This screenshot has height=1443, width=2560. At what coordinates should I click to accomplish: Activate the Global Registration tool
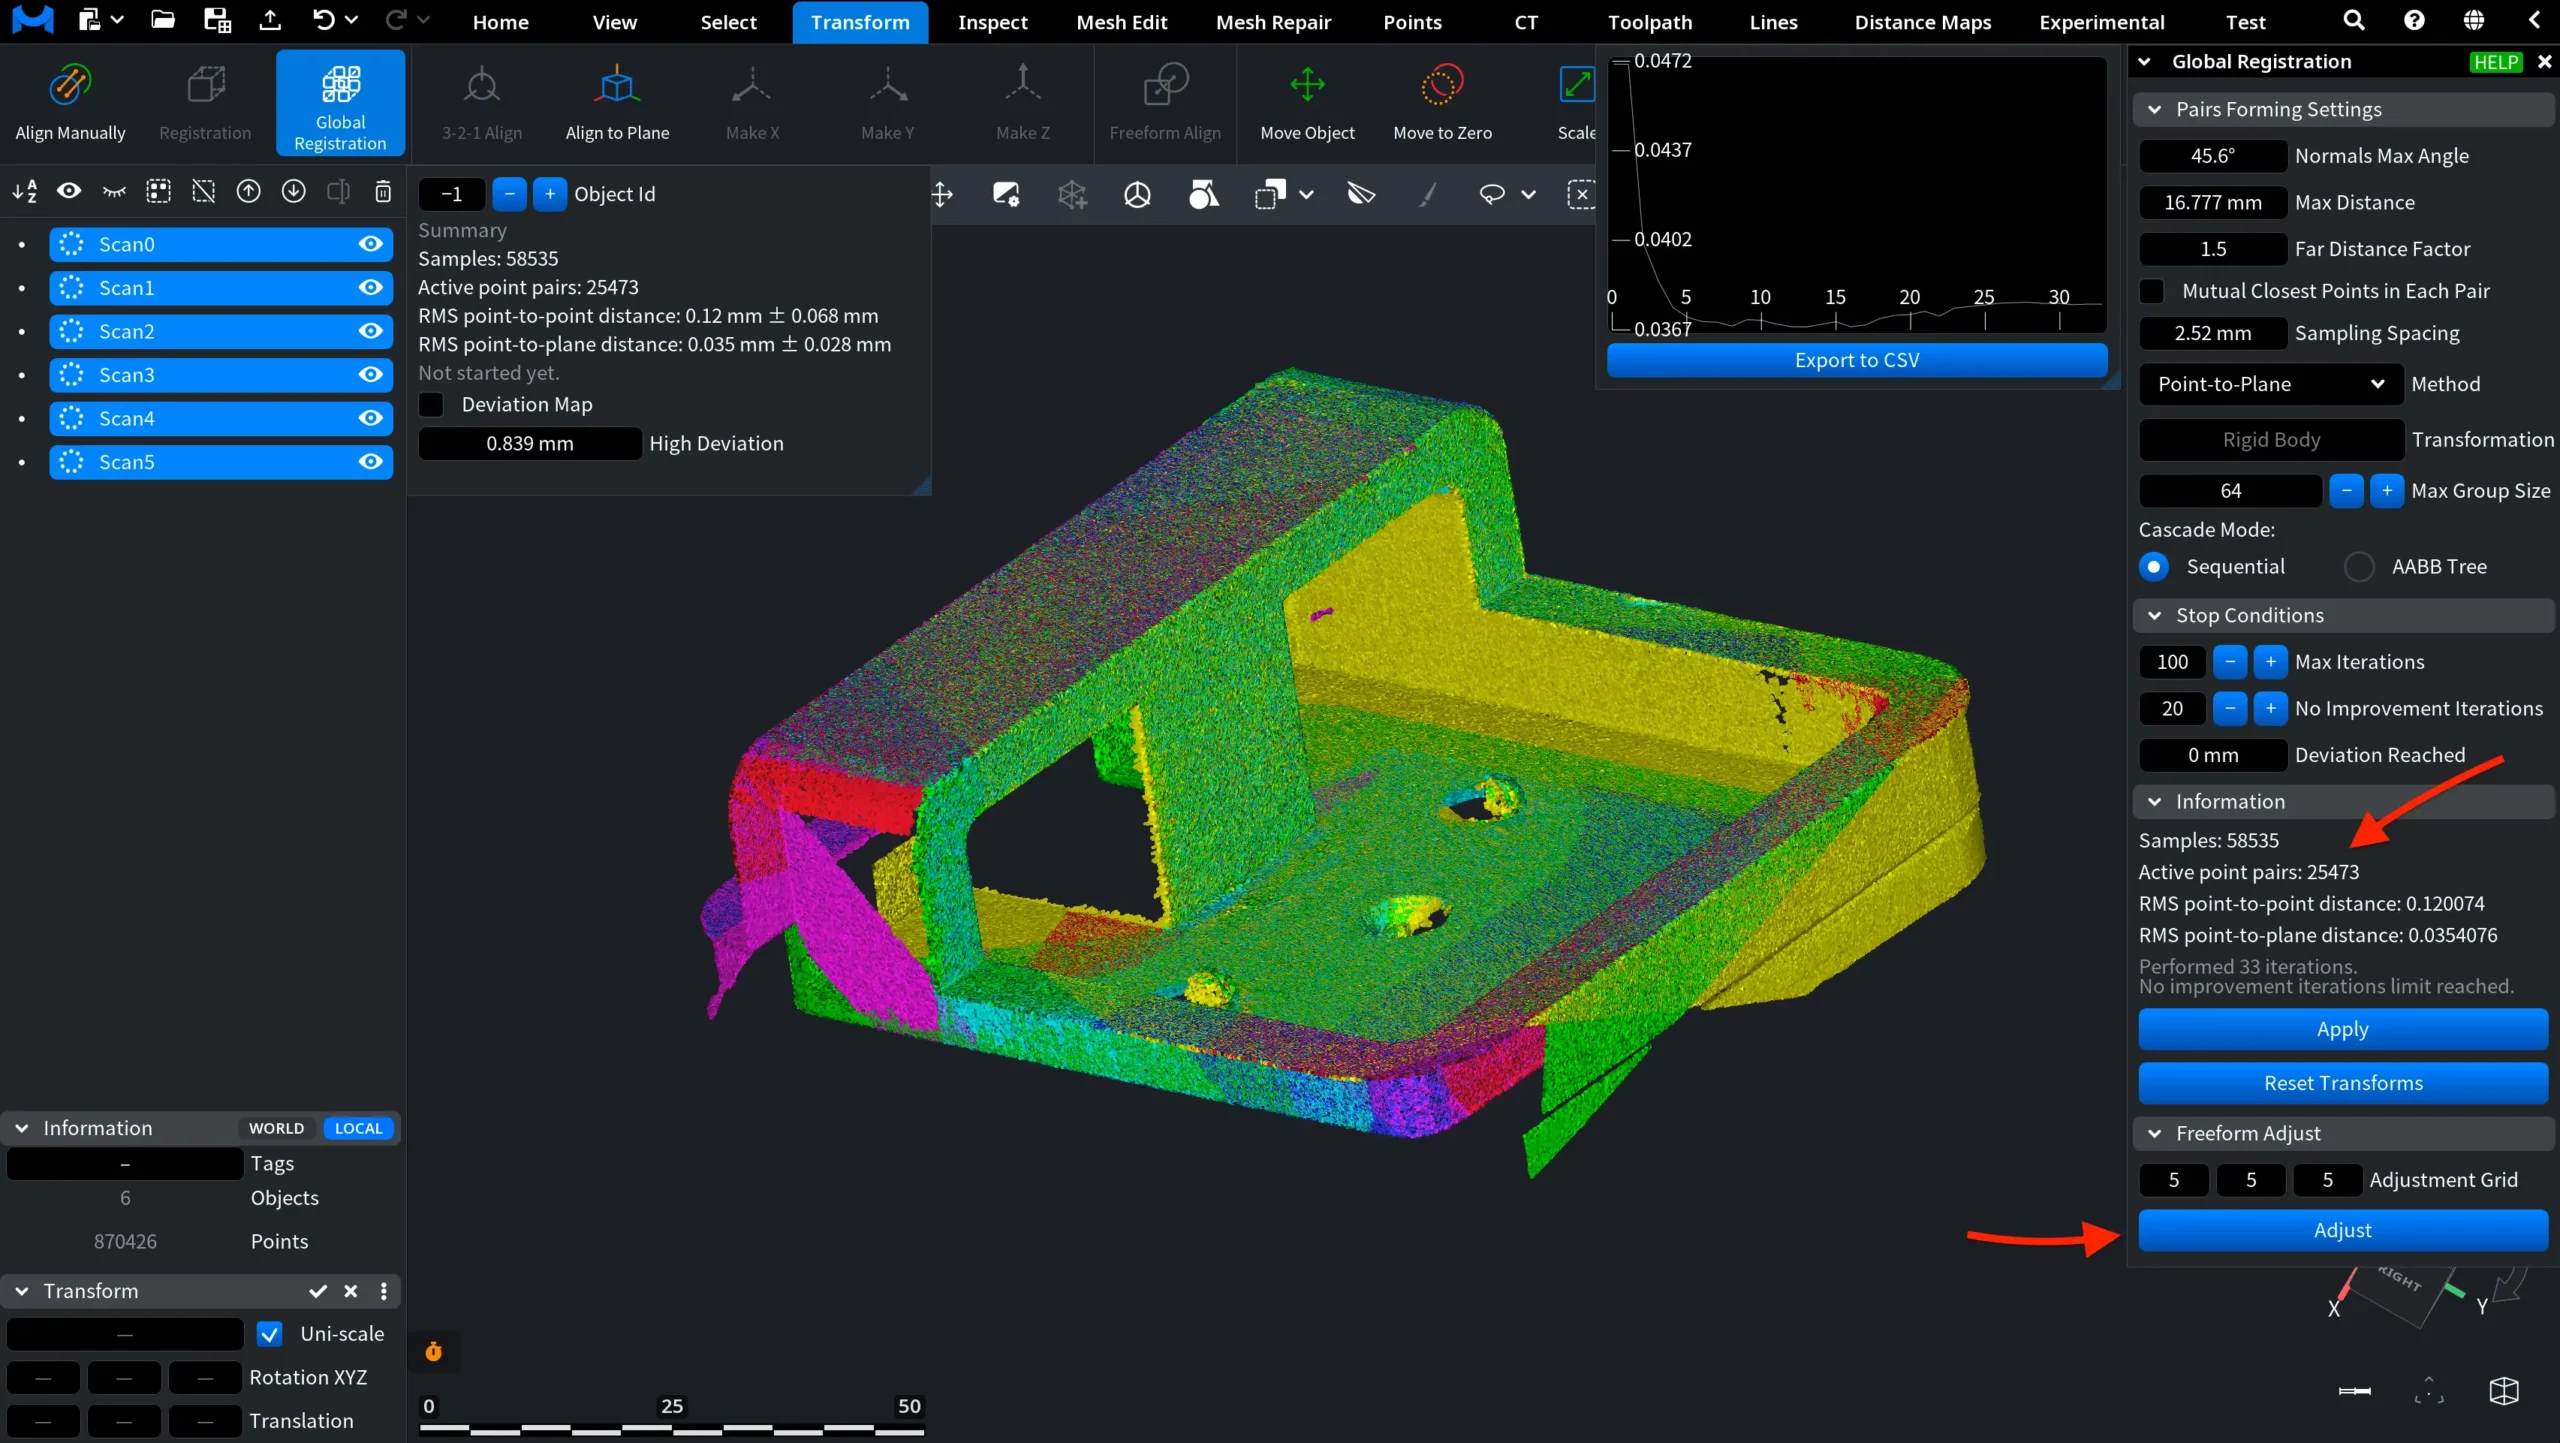point(340,103)
